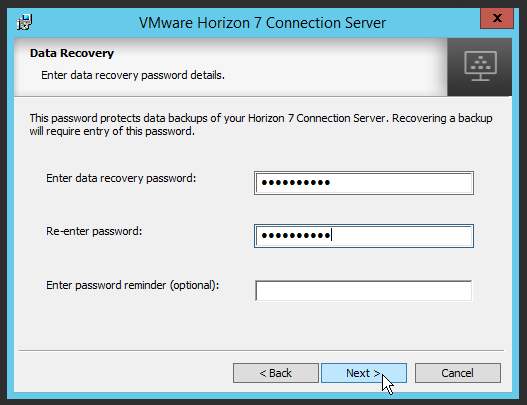Go to the previous step with Back
Viewport: 527px width, 405px height.
[x=276, y=373]
